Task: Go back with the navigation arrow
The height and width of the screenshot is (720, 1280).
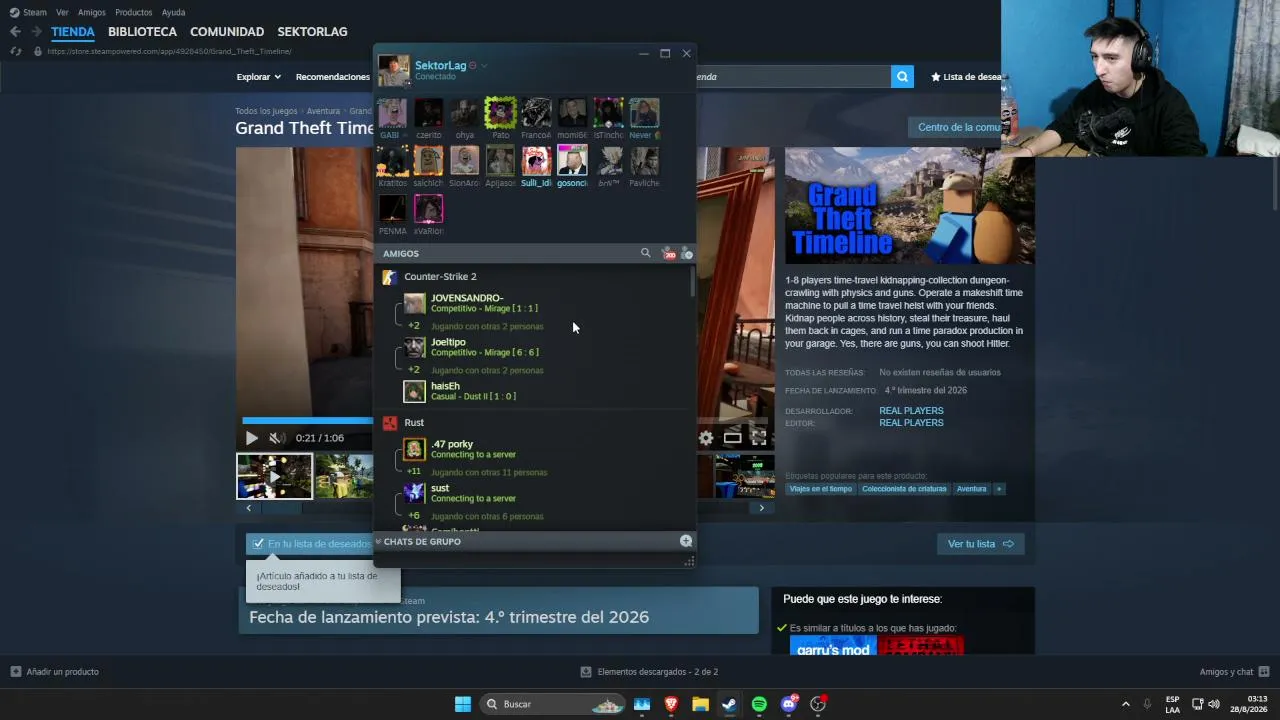Action: [15, 32]
